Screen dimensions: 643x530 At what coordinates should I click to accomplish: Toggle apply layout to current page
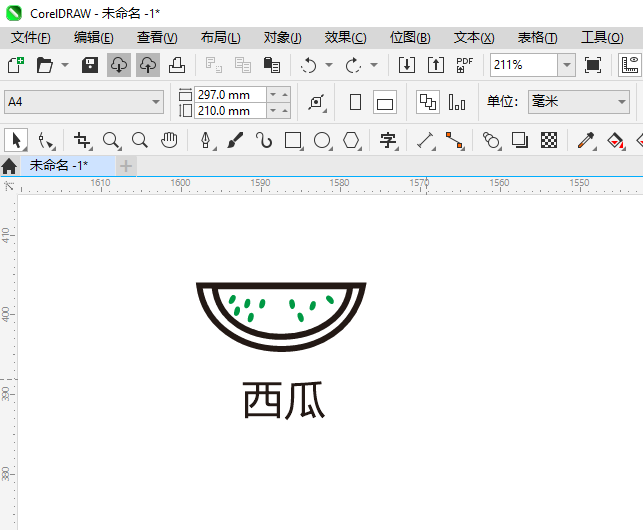(x=457, y=102)
